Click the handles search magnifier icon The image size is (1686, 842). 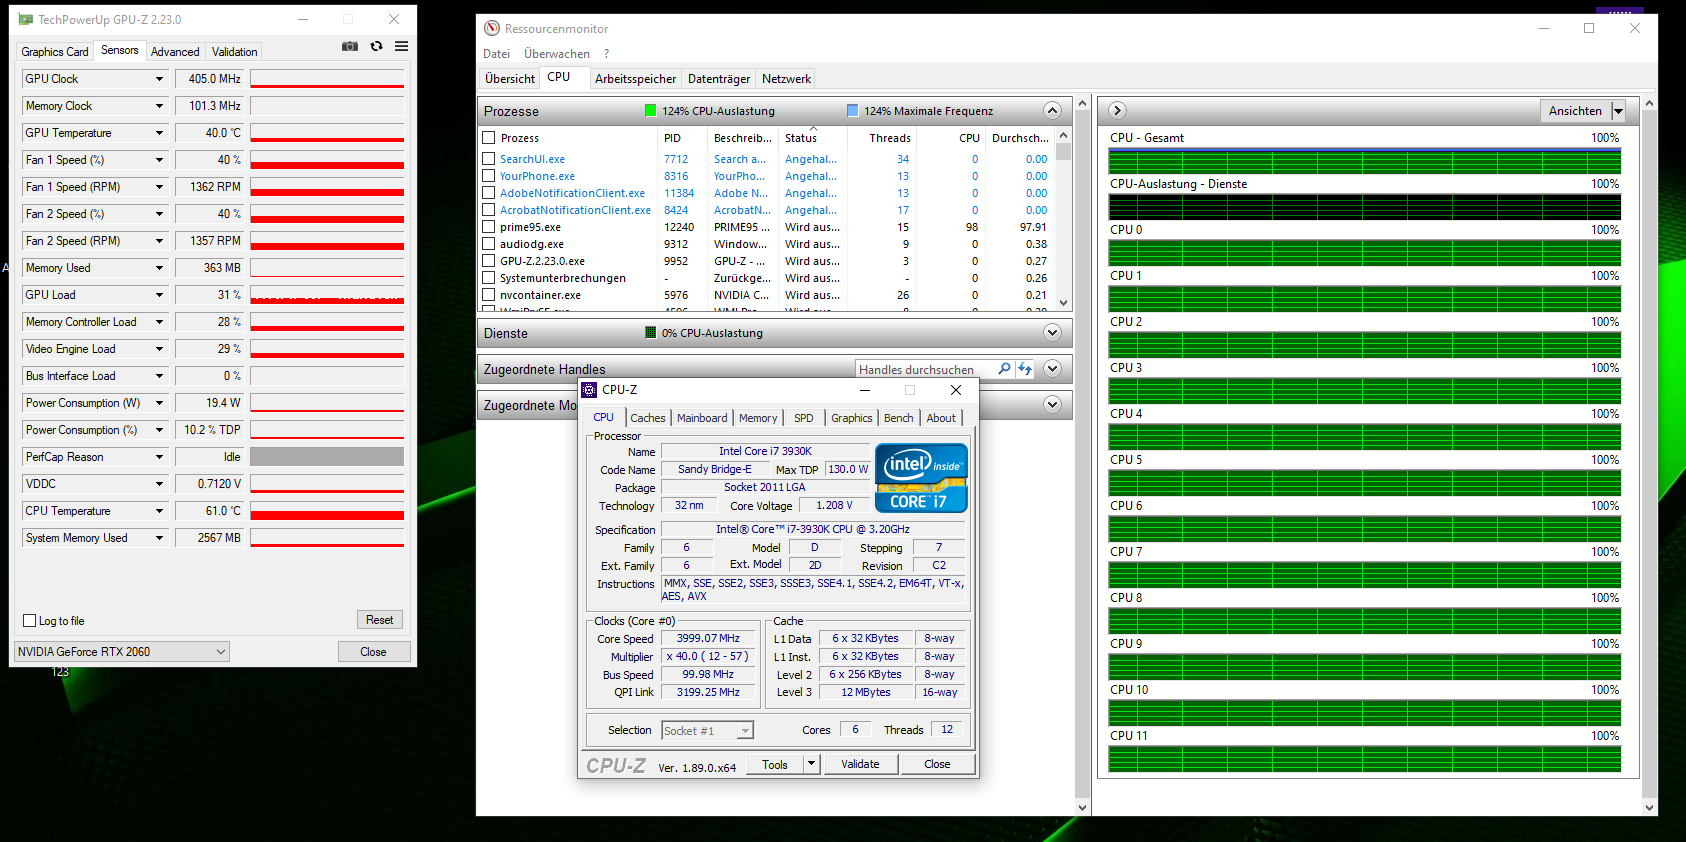pyautogui.click(x=1004, y=369)
